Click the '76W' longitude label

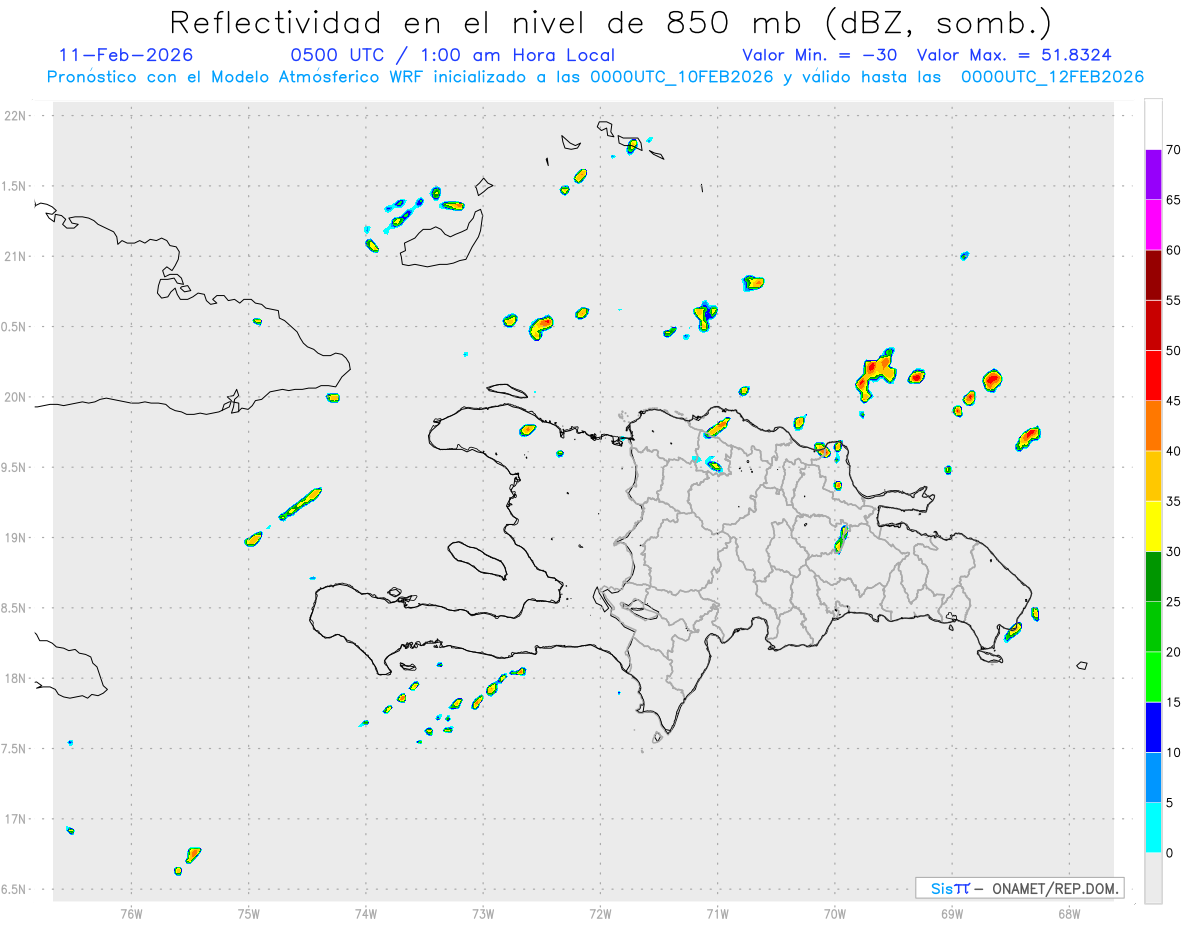pyautogui.click(x=131, y=914)
